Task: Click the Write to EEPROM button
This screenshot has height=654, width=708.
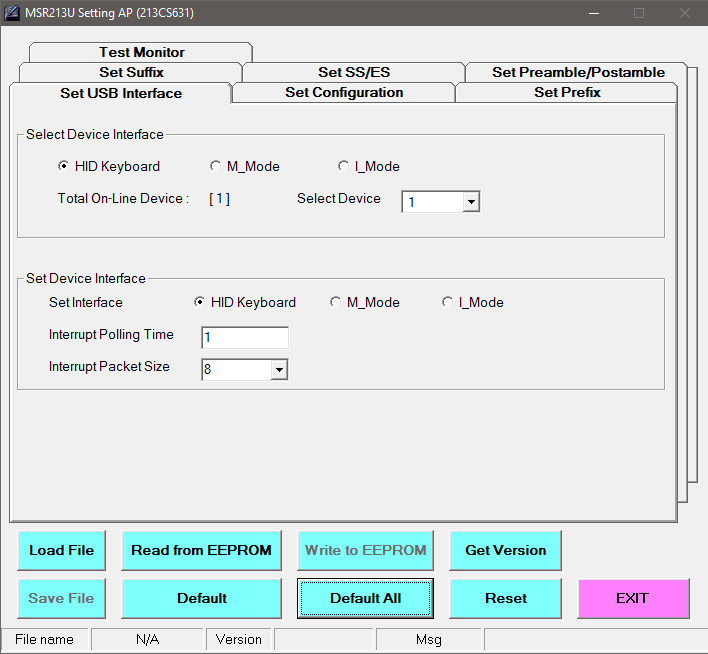Action: tap(365, 550)
